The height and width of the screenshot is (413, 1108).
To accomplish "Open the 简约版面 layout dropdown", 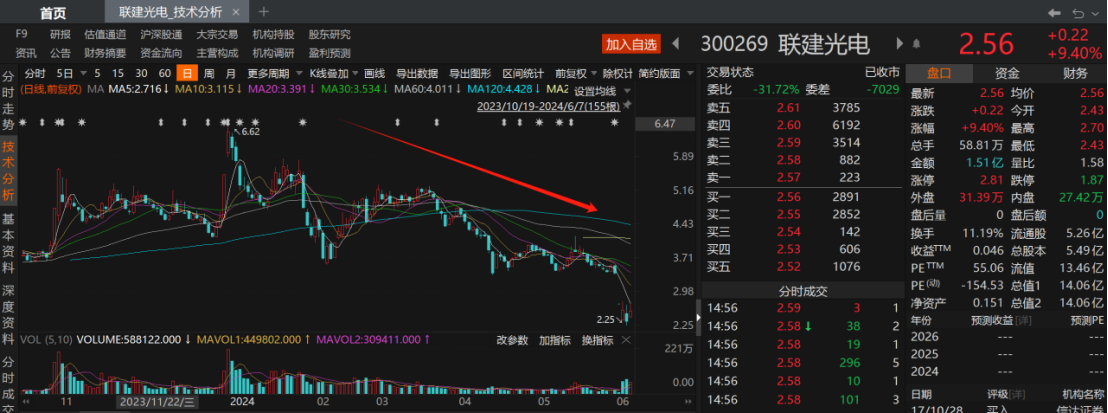I will coord(664,74).
